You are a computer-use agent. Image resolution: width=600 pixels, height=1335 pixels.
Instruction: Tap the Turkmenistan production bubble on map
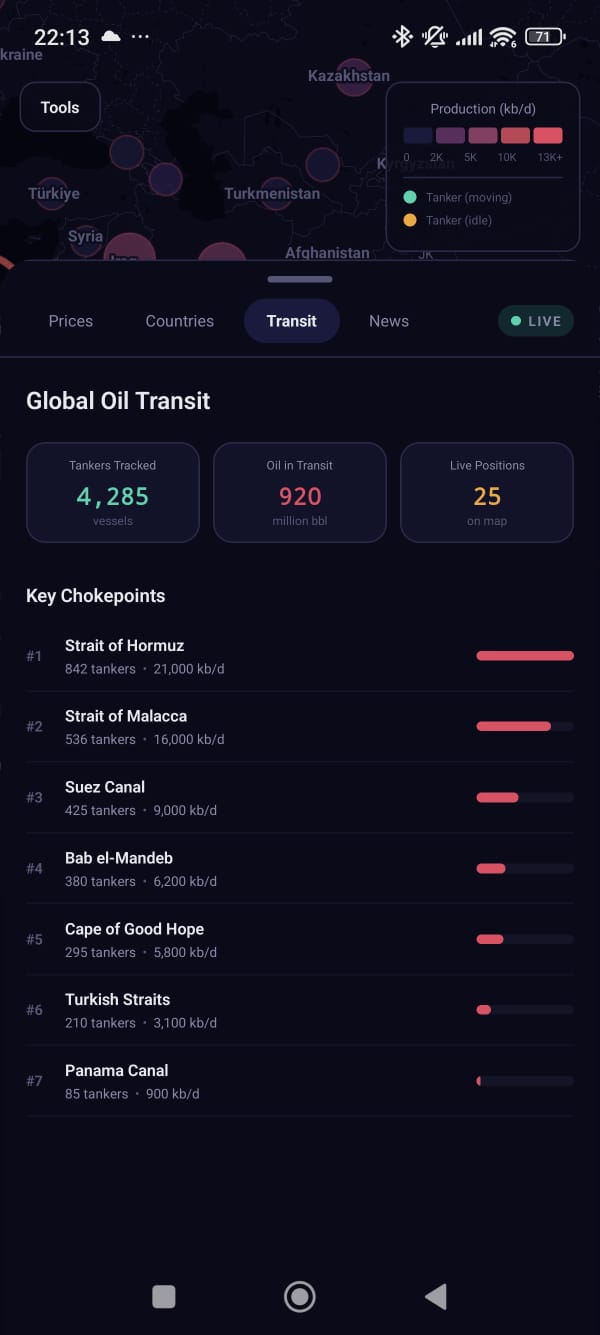(277, 193)
